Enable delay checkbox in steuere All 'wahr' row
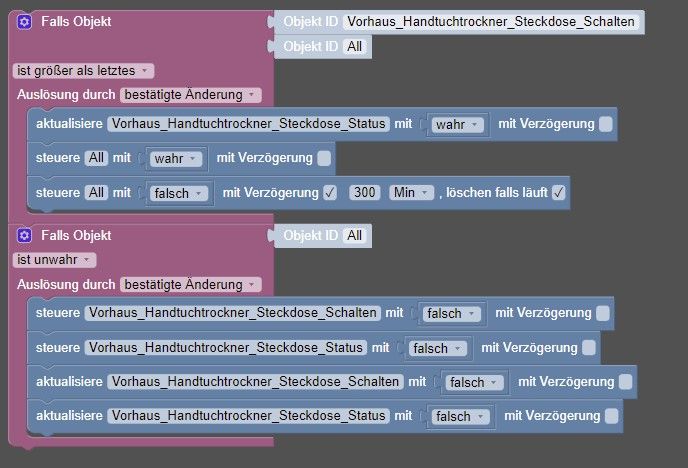This screenshot has height=468, width=688. [x=324, y=158]
